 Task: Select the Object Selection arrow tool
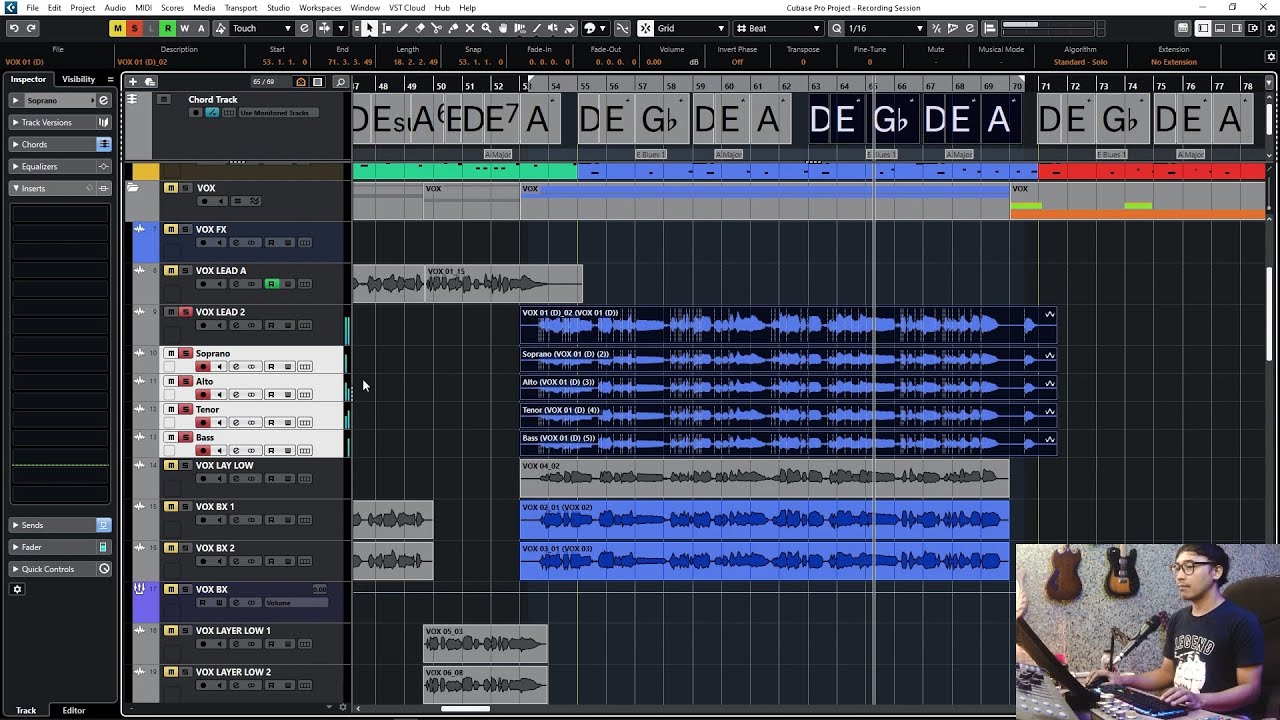click(x=369, y=28)
